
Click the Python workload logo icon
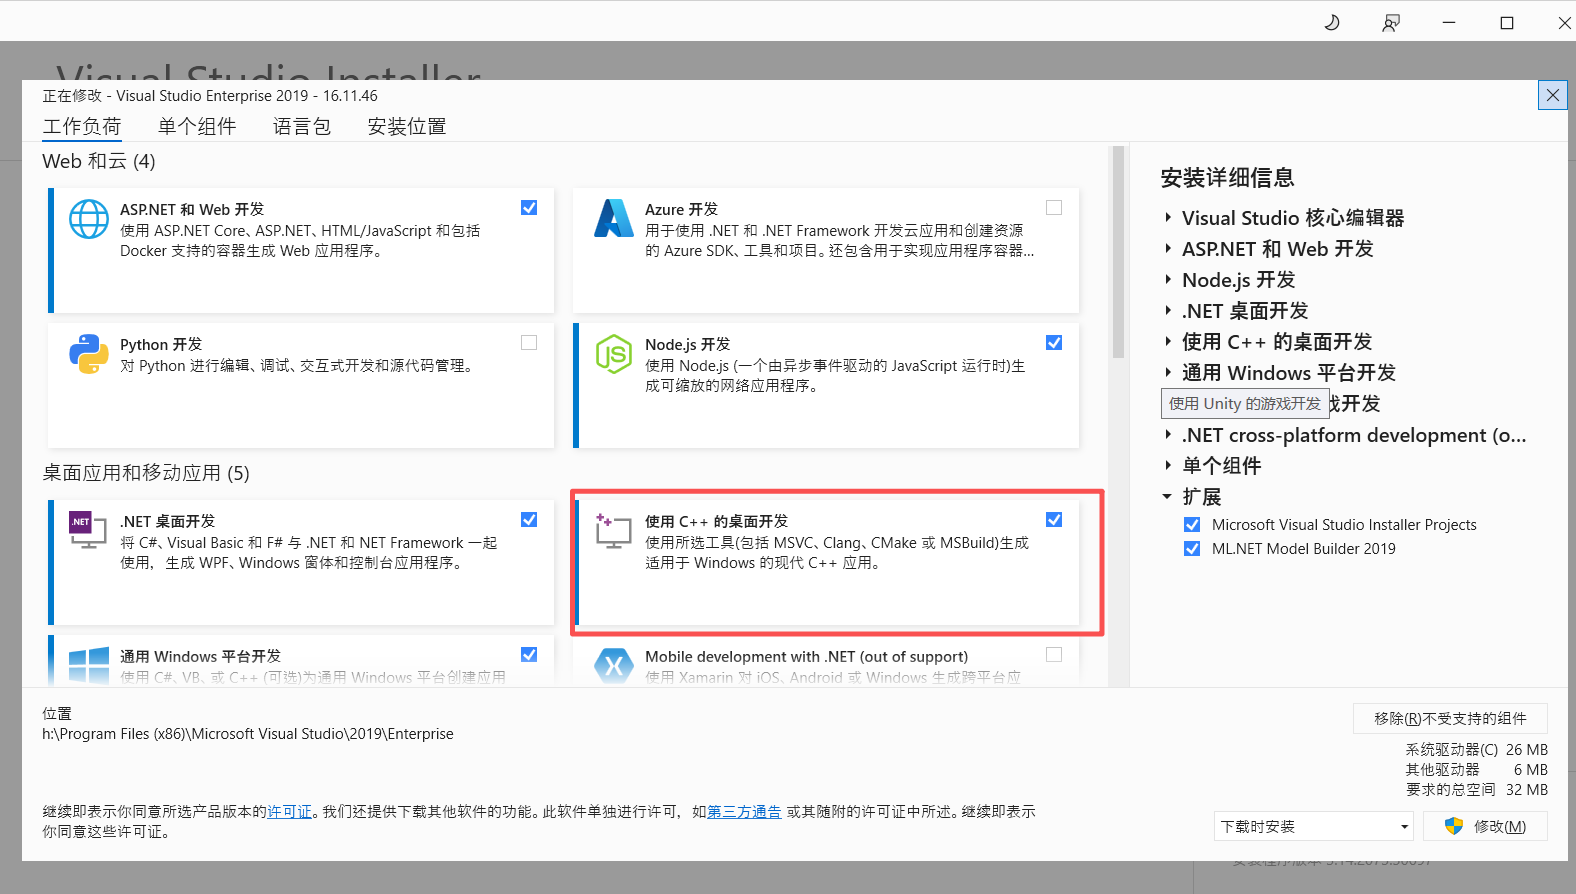[x=88, y=354]
